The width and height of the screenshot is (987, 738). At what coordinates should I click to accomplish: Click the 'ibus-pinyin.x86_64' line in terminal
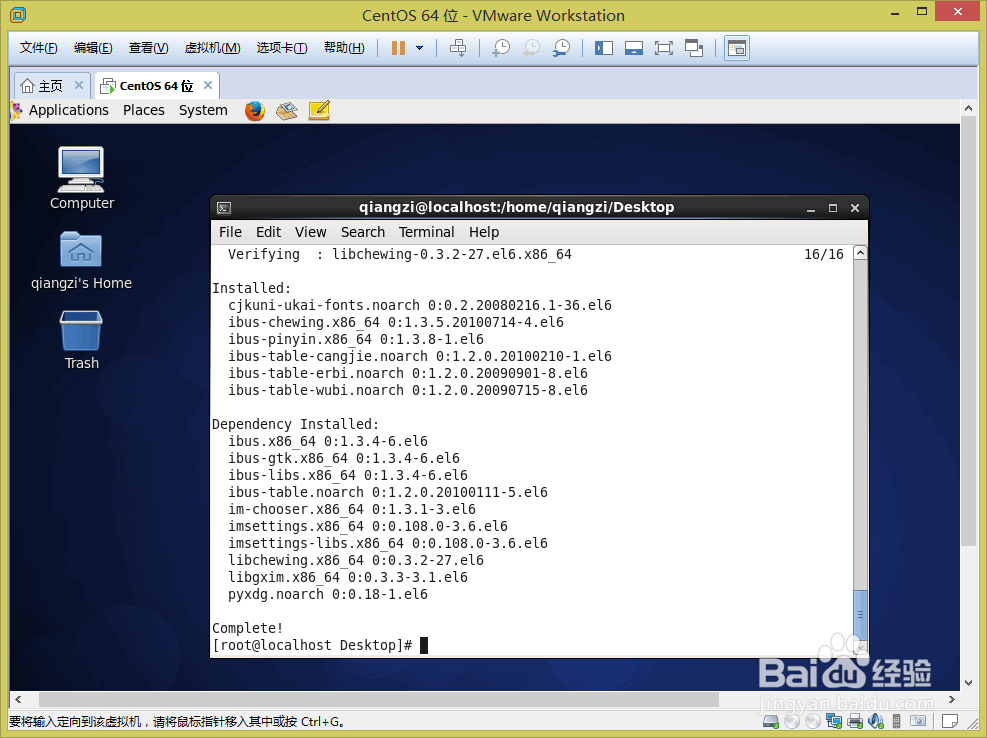pyautogui.click(x=356, y=339)
